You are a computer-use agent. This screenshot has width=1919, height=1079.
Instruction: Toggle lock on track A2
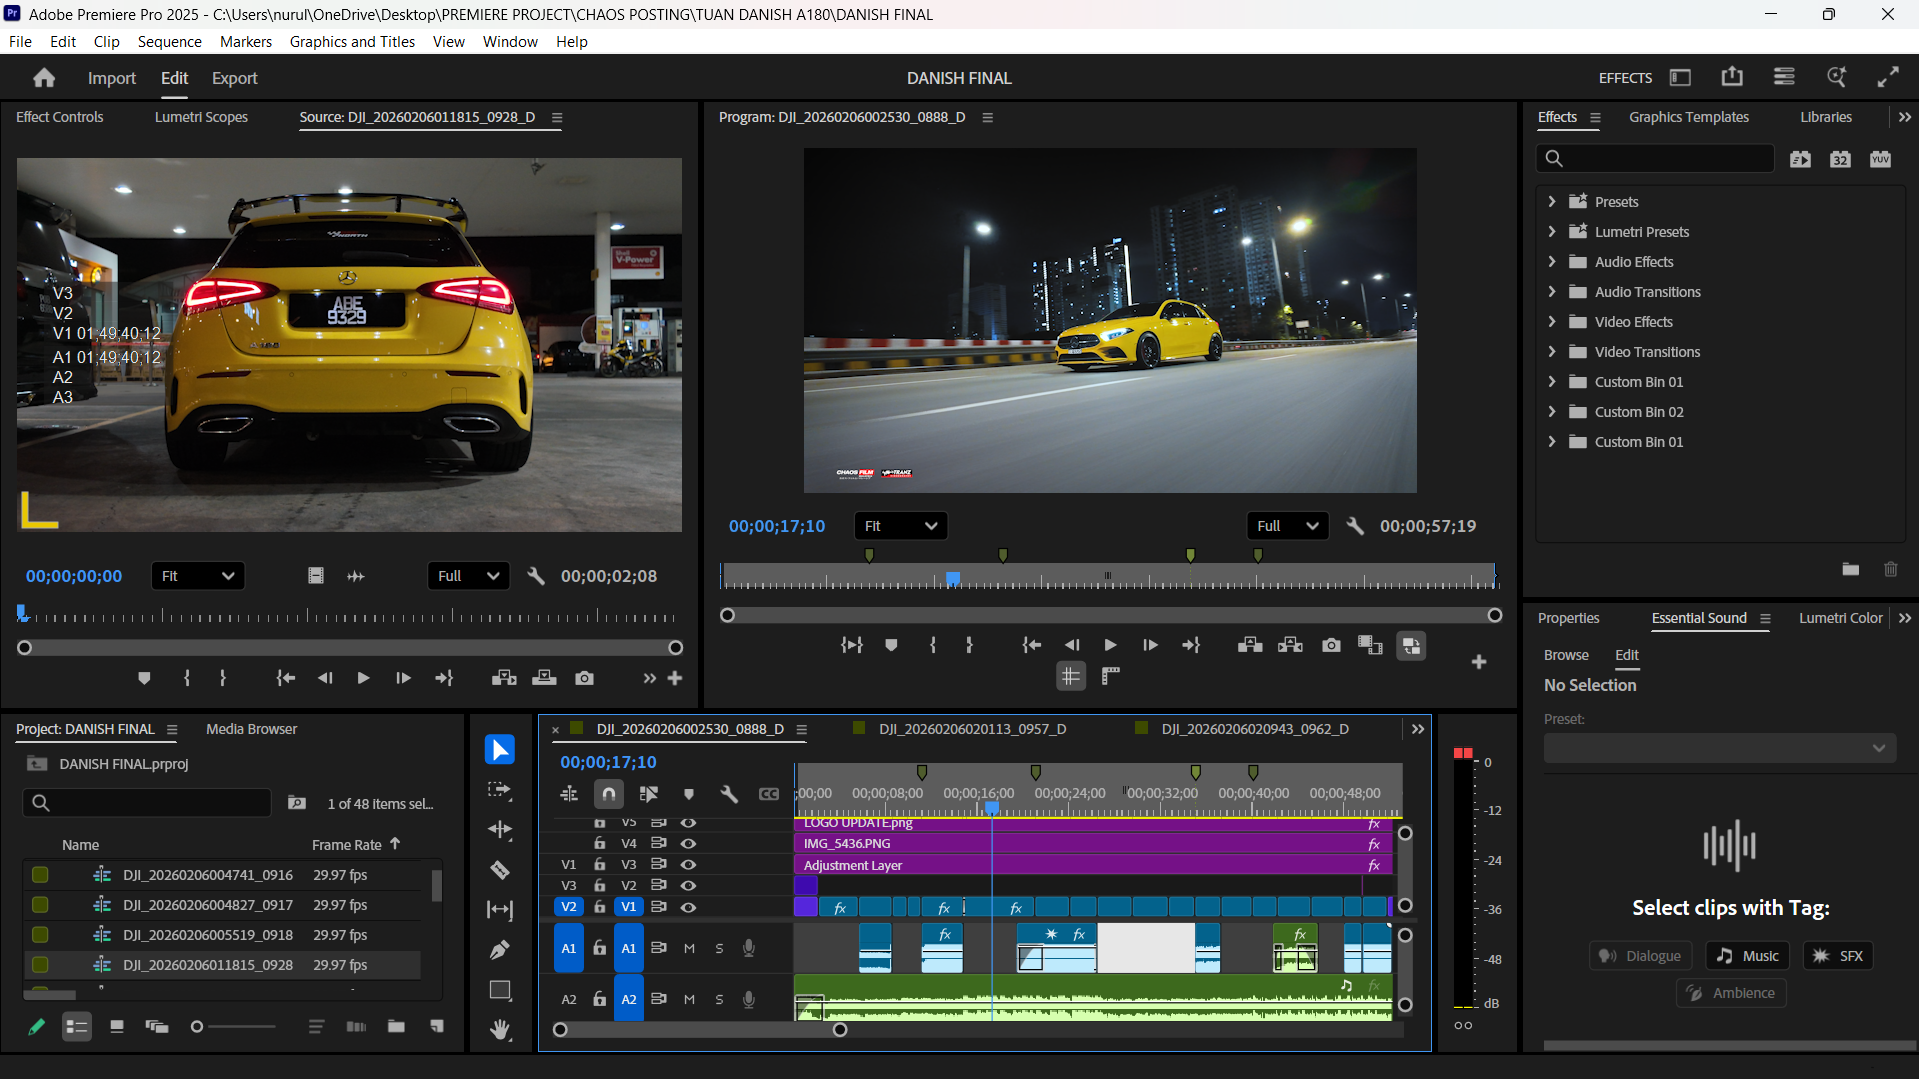pyautogui.click(x=599, y=999)
